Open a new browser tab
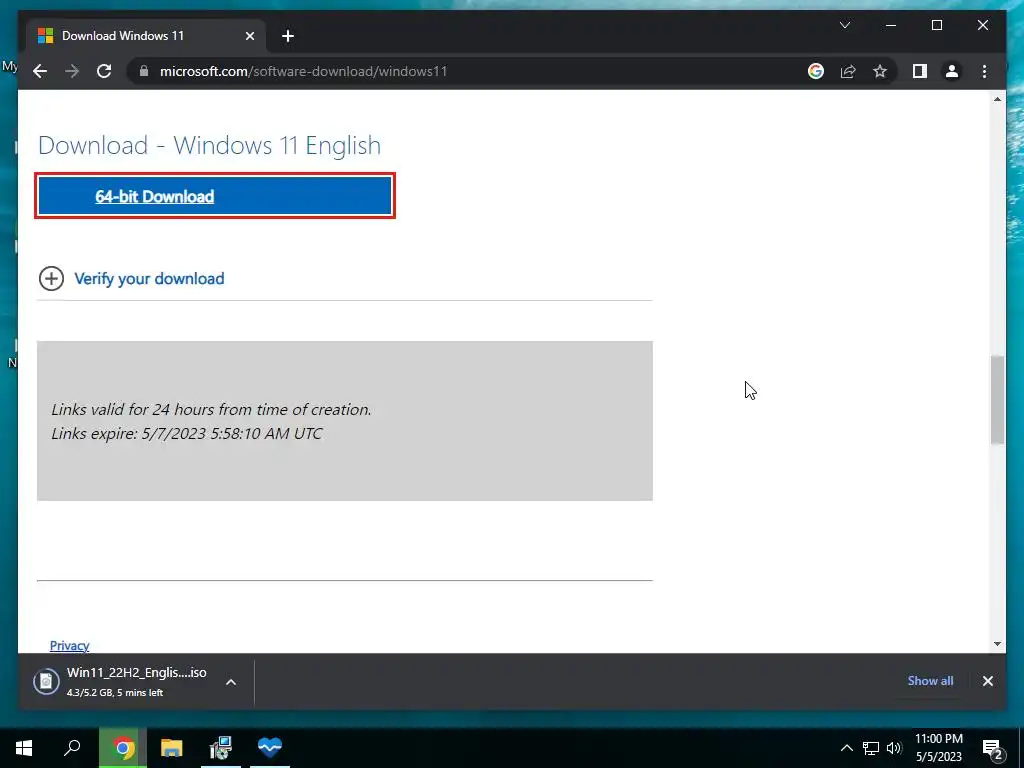 288,36
